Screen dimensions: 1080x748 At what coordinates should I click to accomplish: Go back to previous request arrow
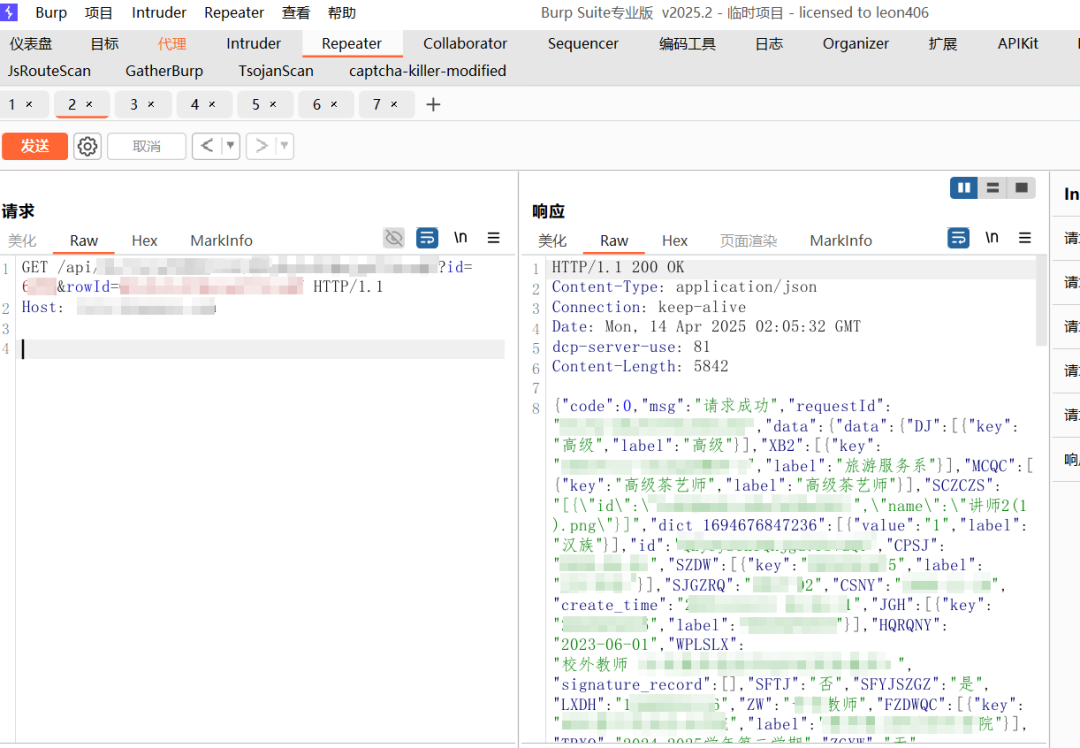[x=207, y=146]
